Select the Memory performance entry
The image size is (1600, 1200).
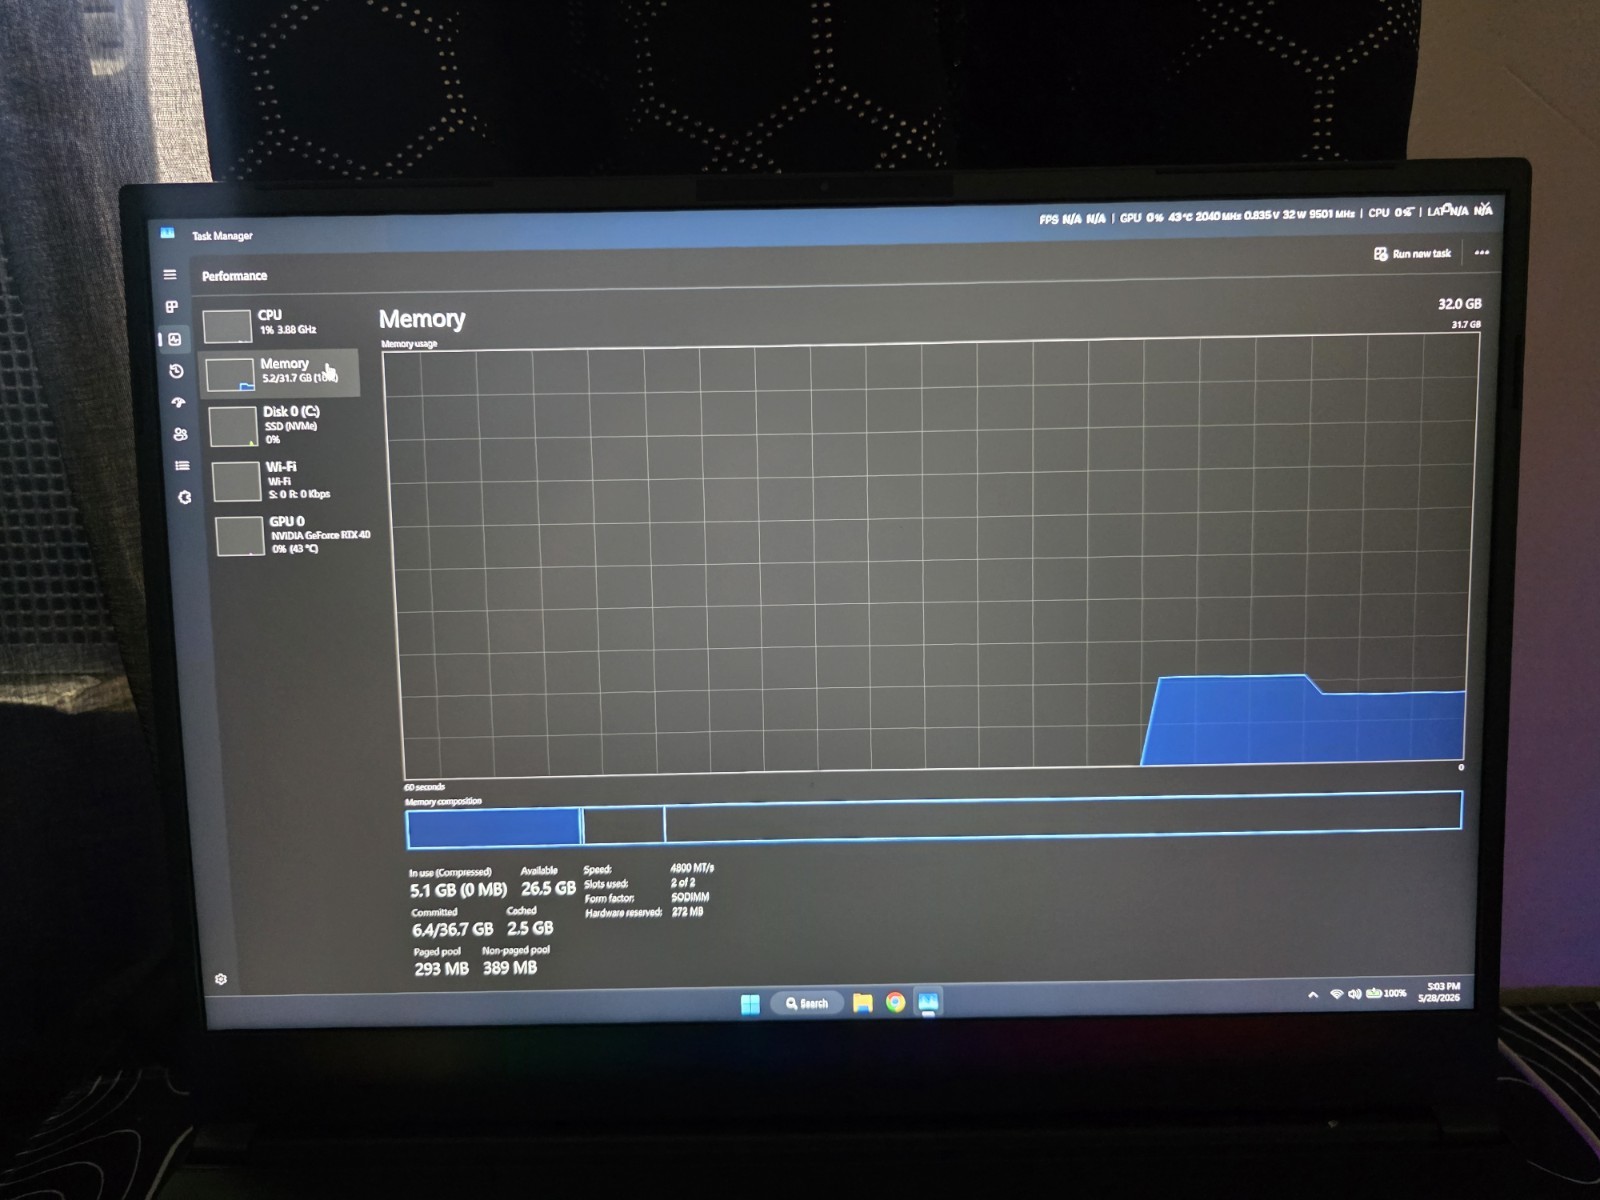(279, 372)
